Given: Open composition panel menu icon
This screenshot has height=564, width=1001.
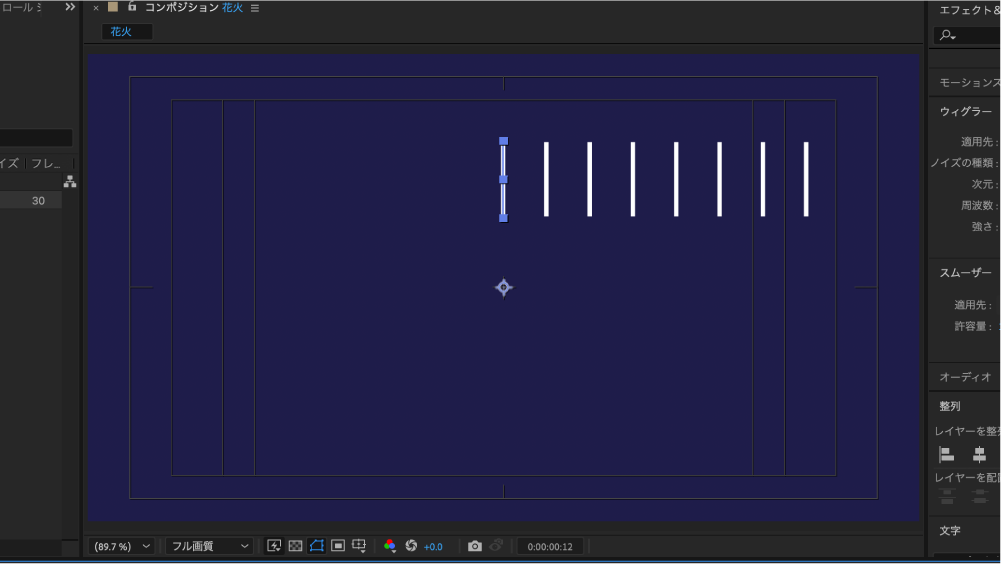Looking at the screenshot, I should 255,8.
